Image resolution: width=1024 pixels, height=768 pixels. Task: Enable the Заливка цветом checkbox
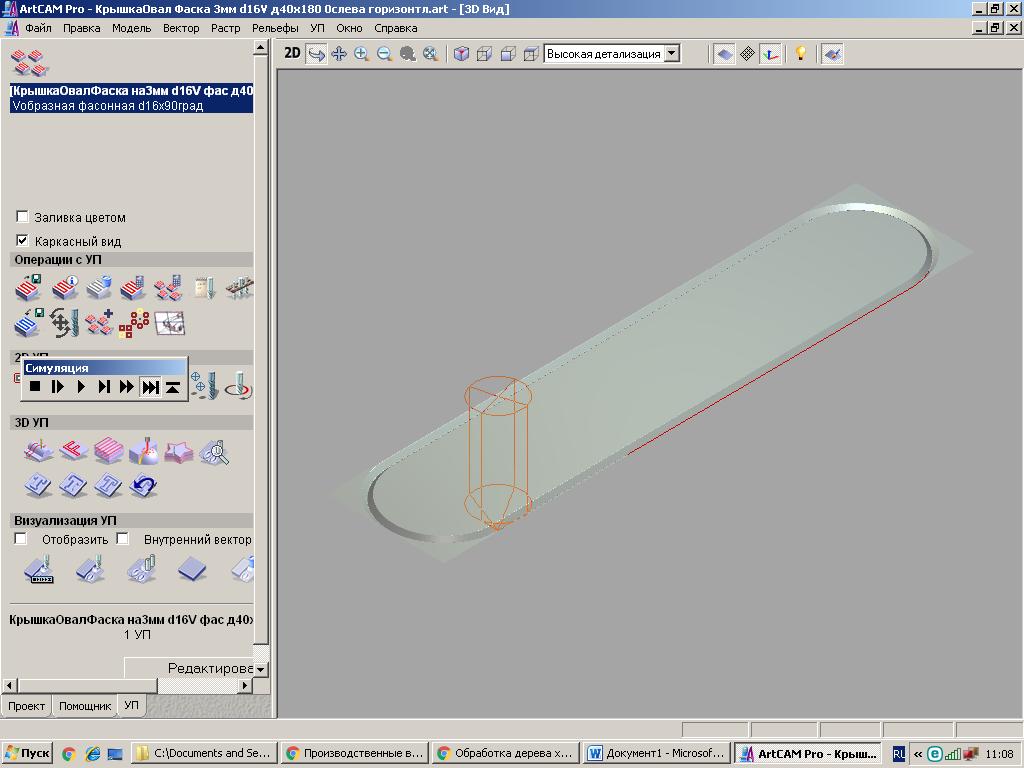point(23,217)
